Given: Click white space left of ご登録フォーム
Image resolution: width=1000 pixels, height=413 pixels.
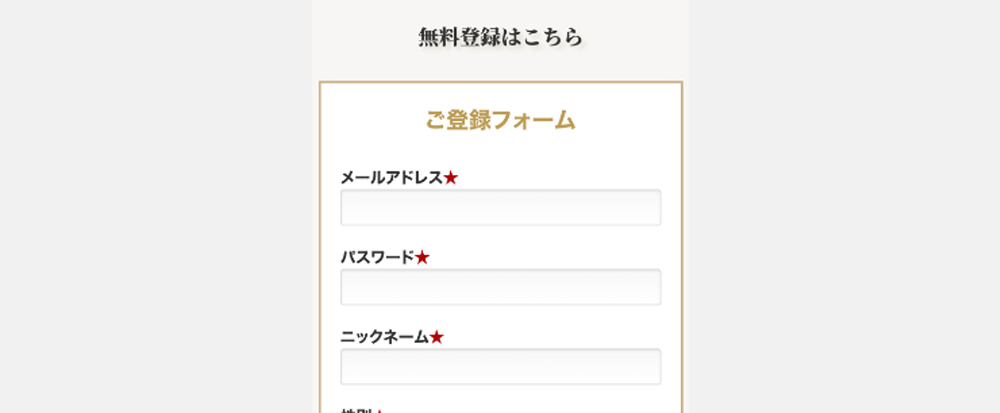Looking at the screenshot, I should 372,121.
